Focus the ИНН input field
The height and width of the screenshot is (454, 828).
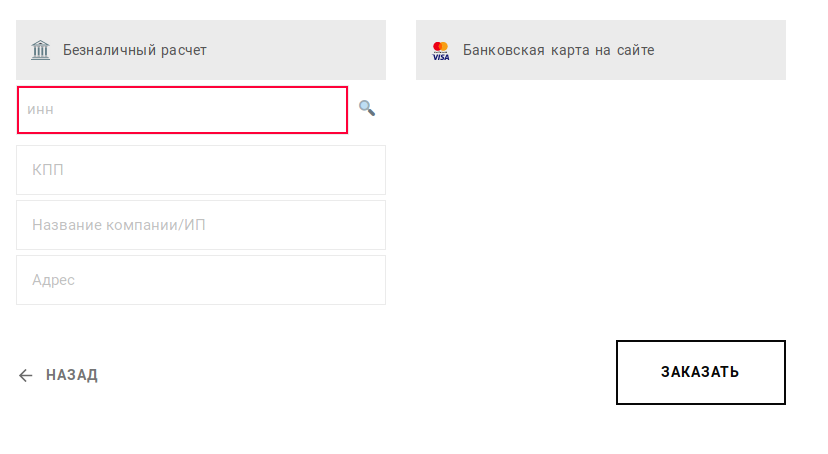click(x=182, y=110)
